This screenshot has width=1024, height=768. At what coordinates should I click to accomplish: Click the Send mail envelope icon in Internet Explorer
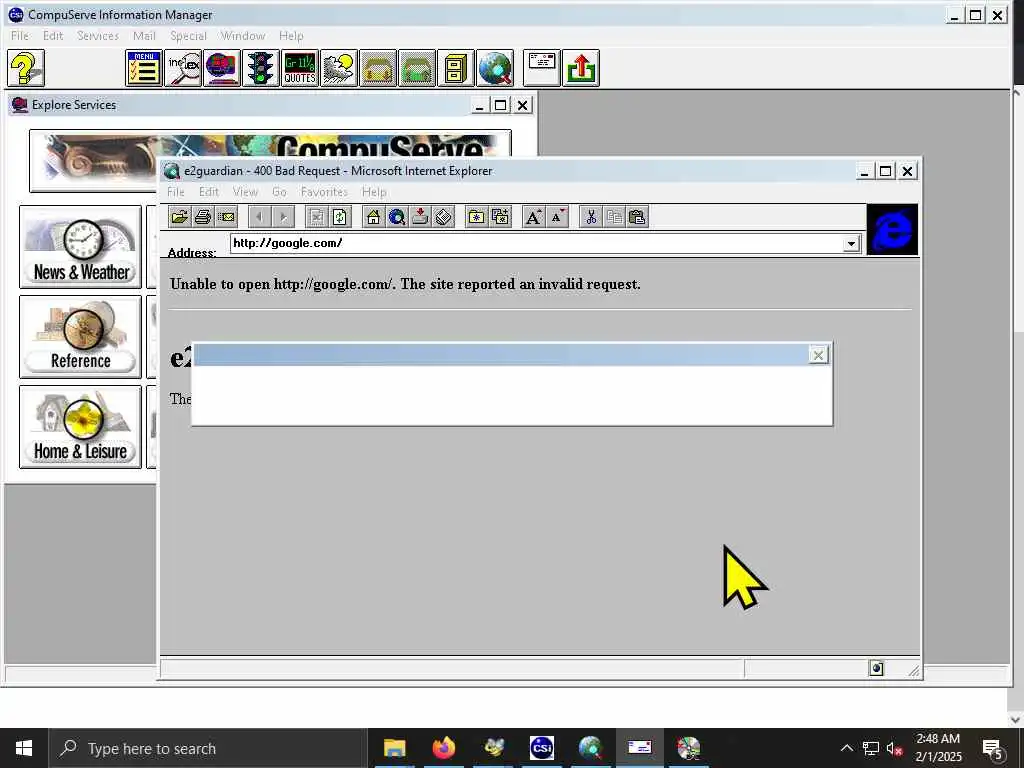click(227, 217)
